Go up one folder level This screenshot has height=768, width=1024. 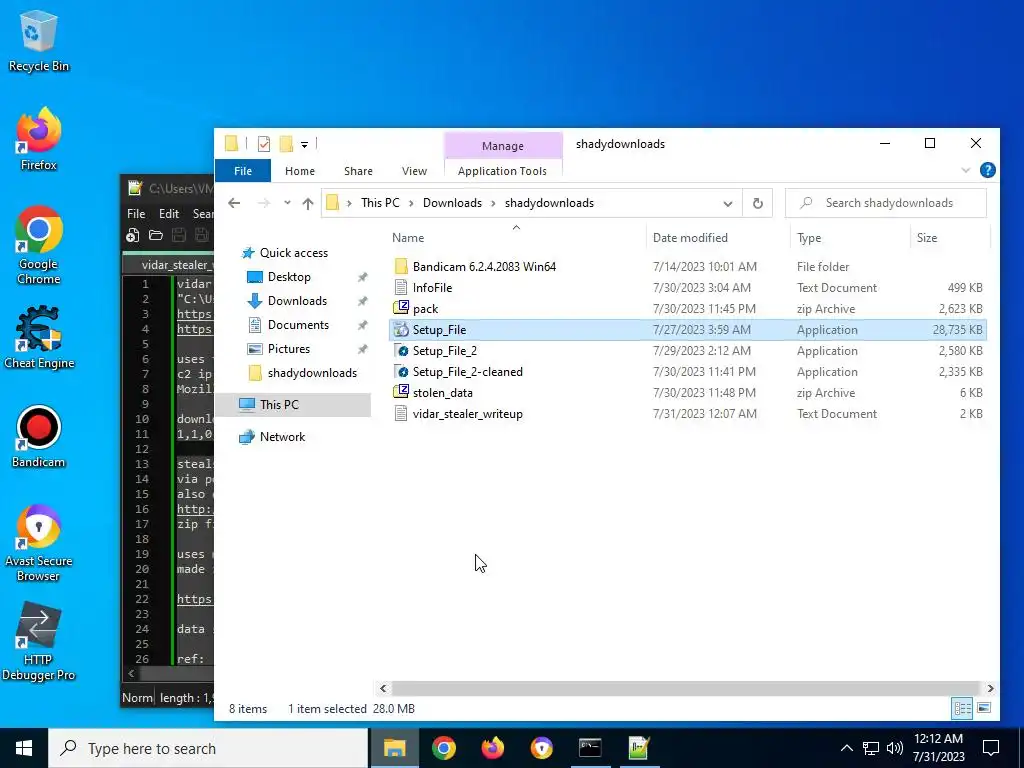308,203
